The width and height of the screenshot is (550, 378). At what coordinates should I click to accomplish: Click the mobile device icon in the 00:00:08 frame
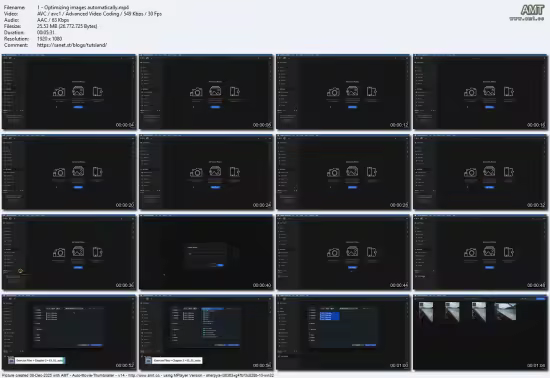point(234,92)
